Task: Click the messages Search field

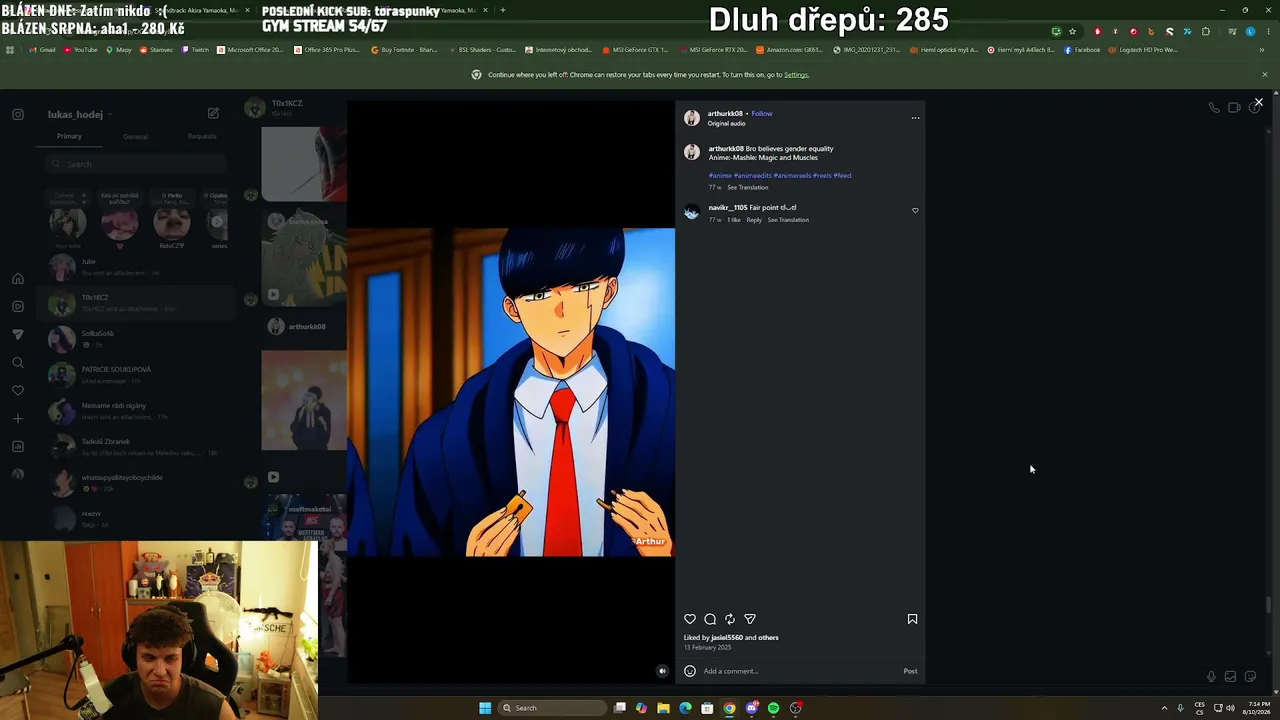Action: 136,164
